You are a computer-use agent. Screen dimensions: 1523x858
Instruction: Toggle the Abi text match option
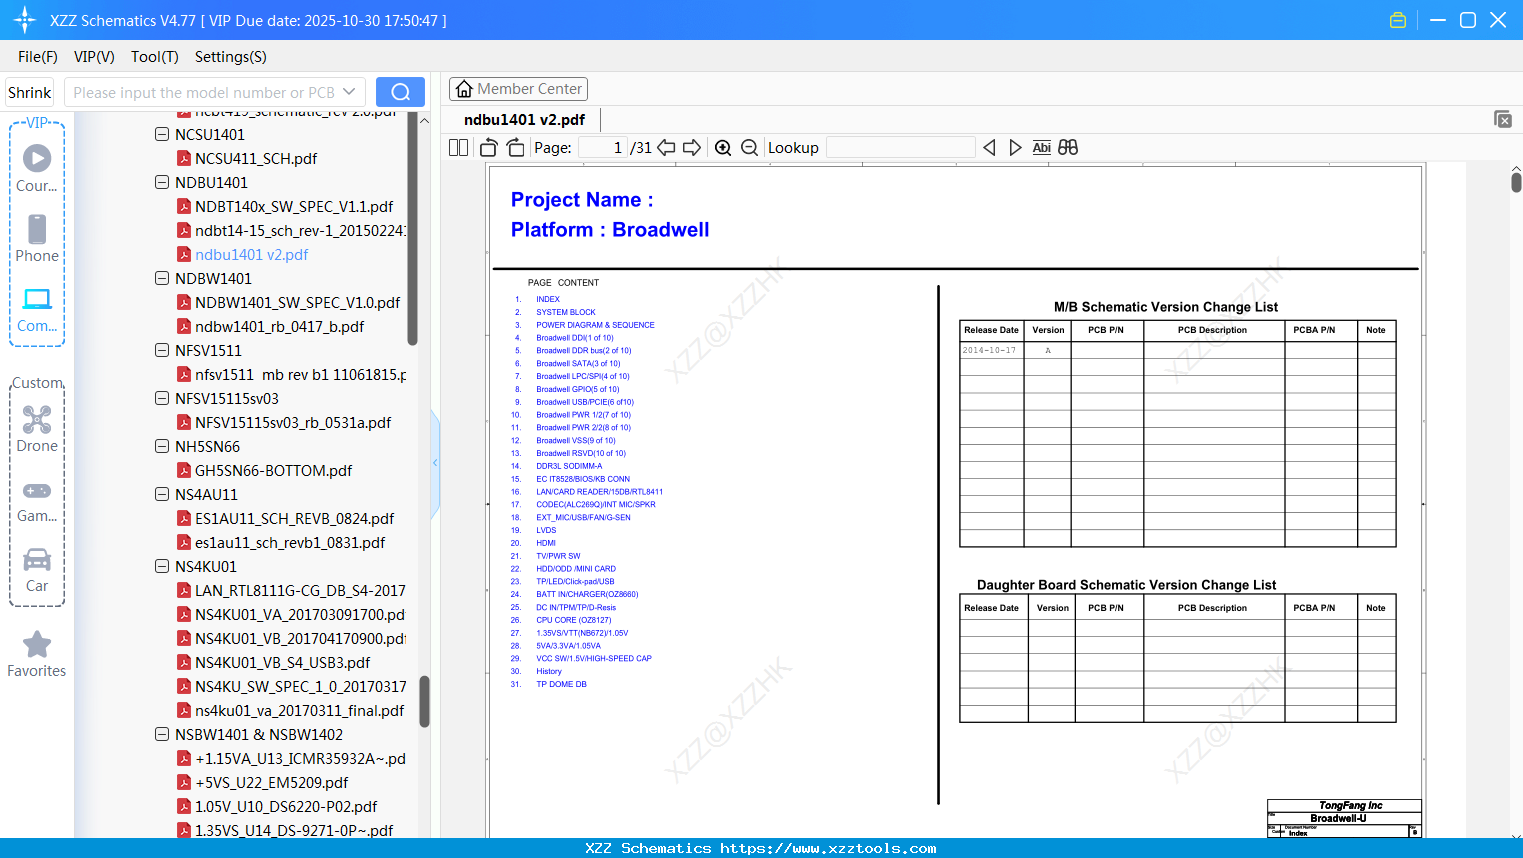coord(1042,148)
